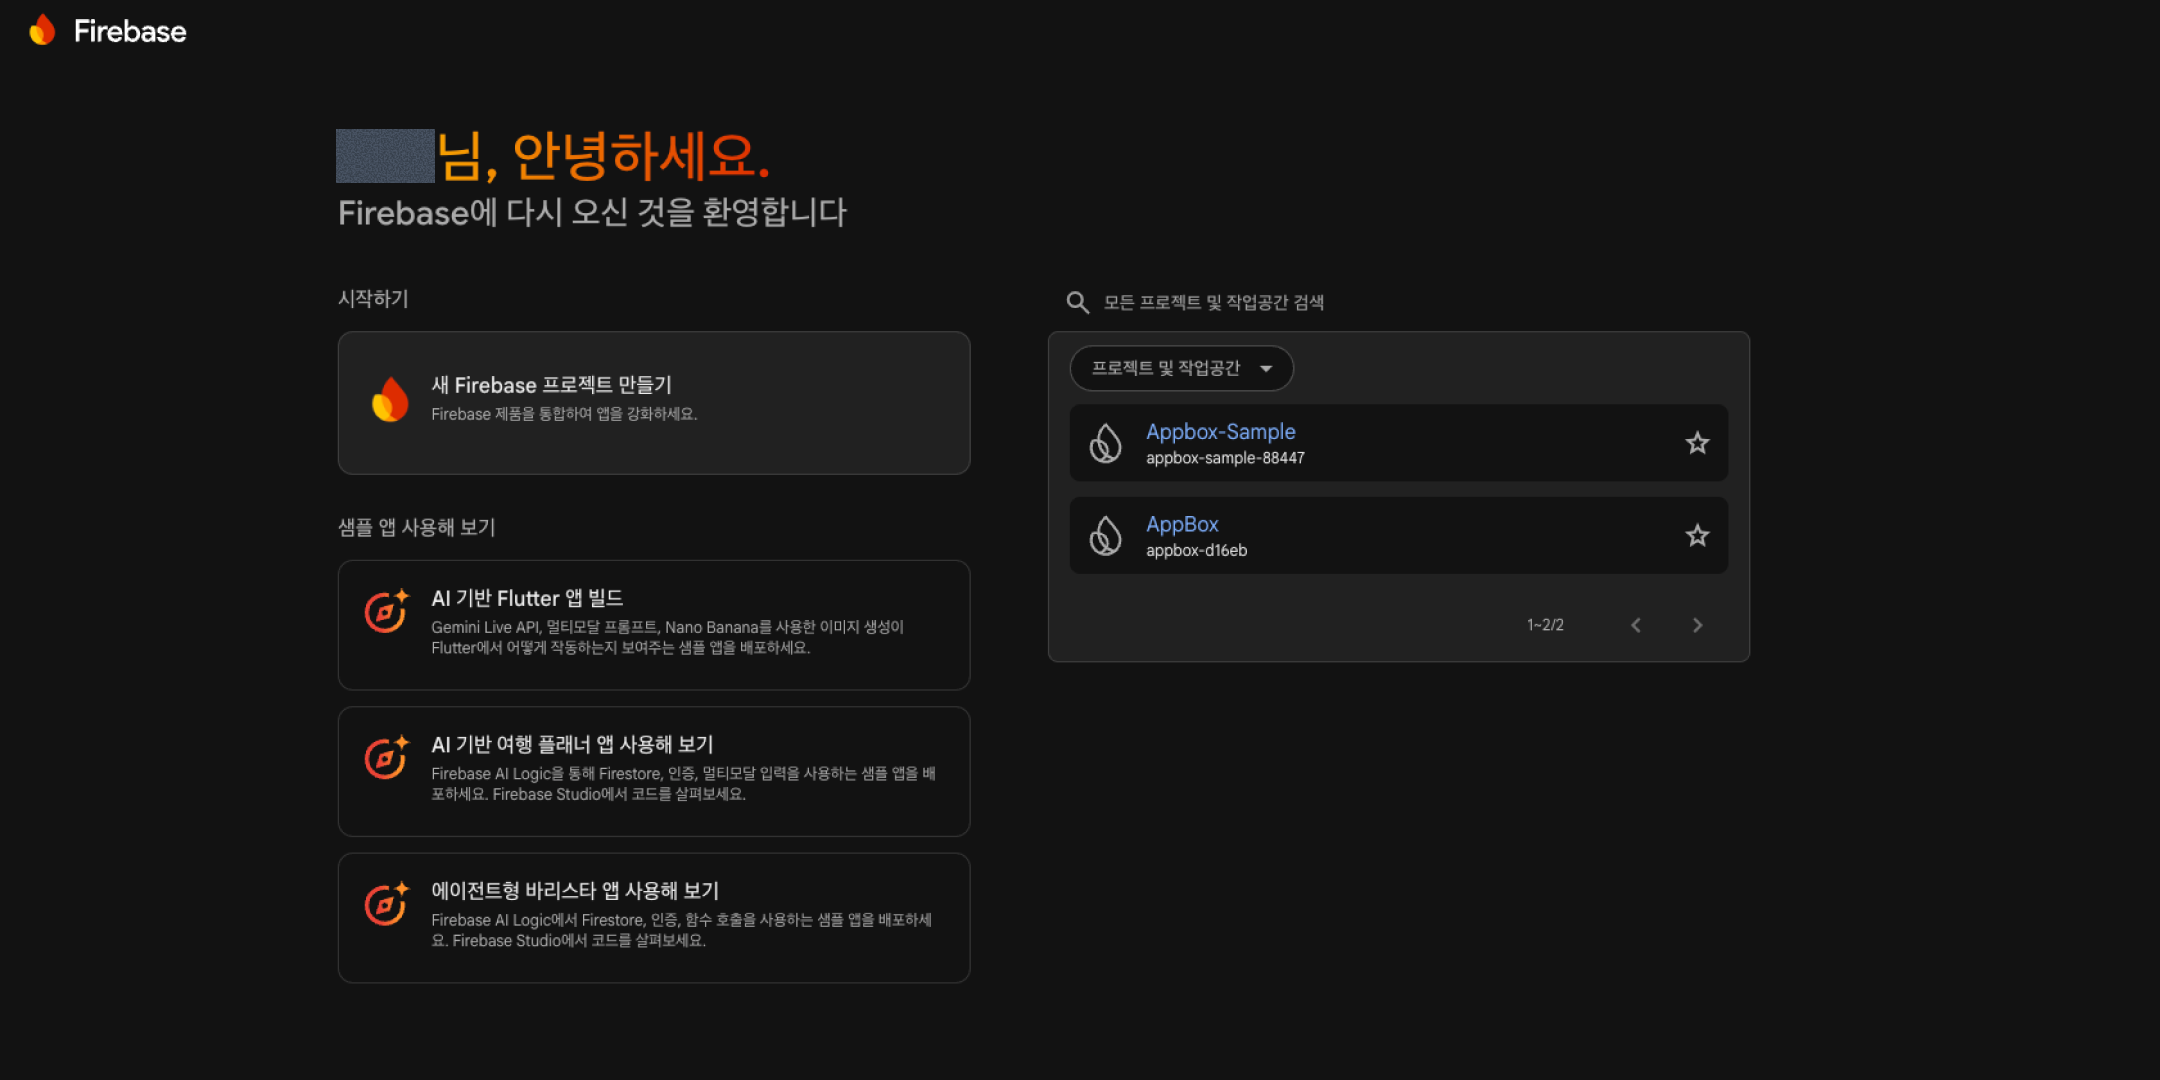Click the 시작하기 section heading
Image resolution: width=2160 pixels, height=1080 pixels.
tap(373, 298)
